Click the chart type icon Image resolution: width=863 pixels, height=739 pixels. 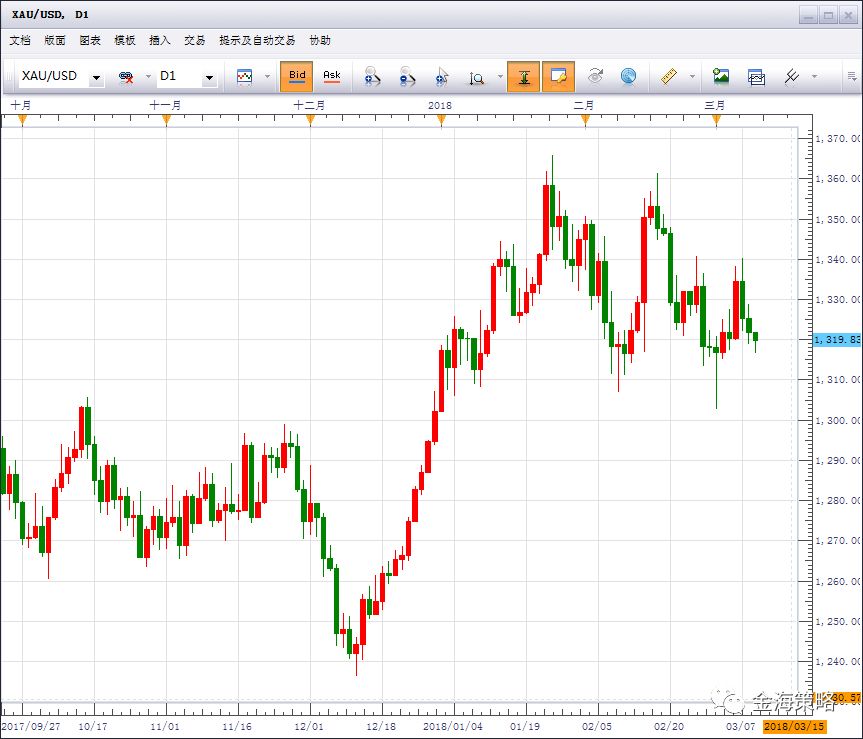click(244, 77)
